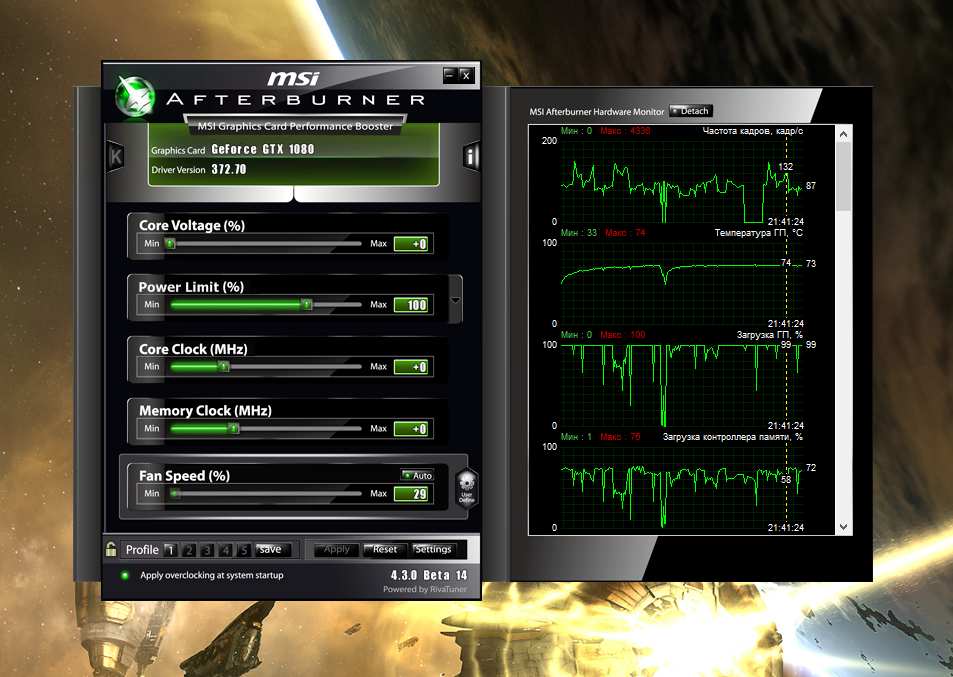Screen dimensions: 953x677
Task: Select profile slot 2
Action: tap(189, 550)
